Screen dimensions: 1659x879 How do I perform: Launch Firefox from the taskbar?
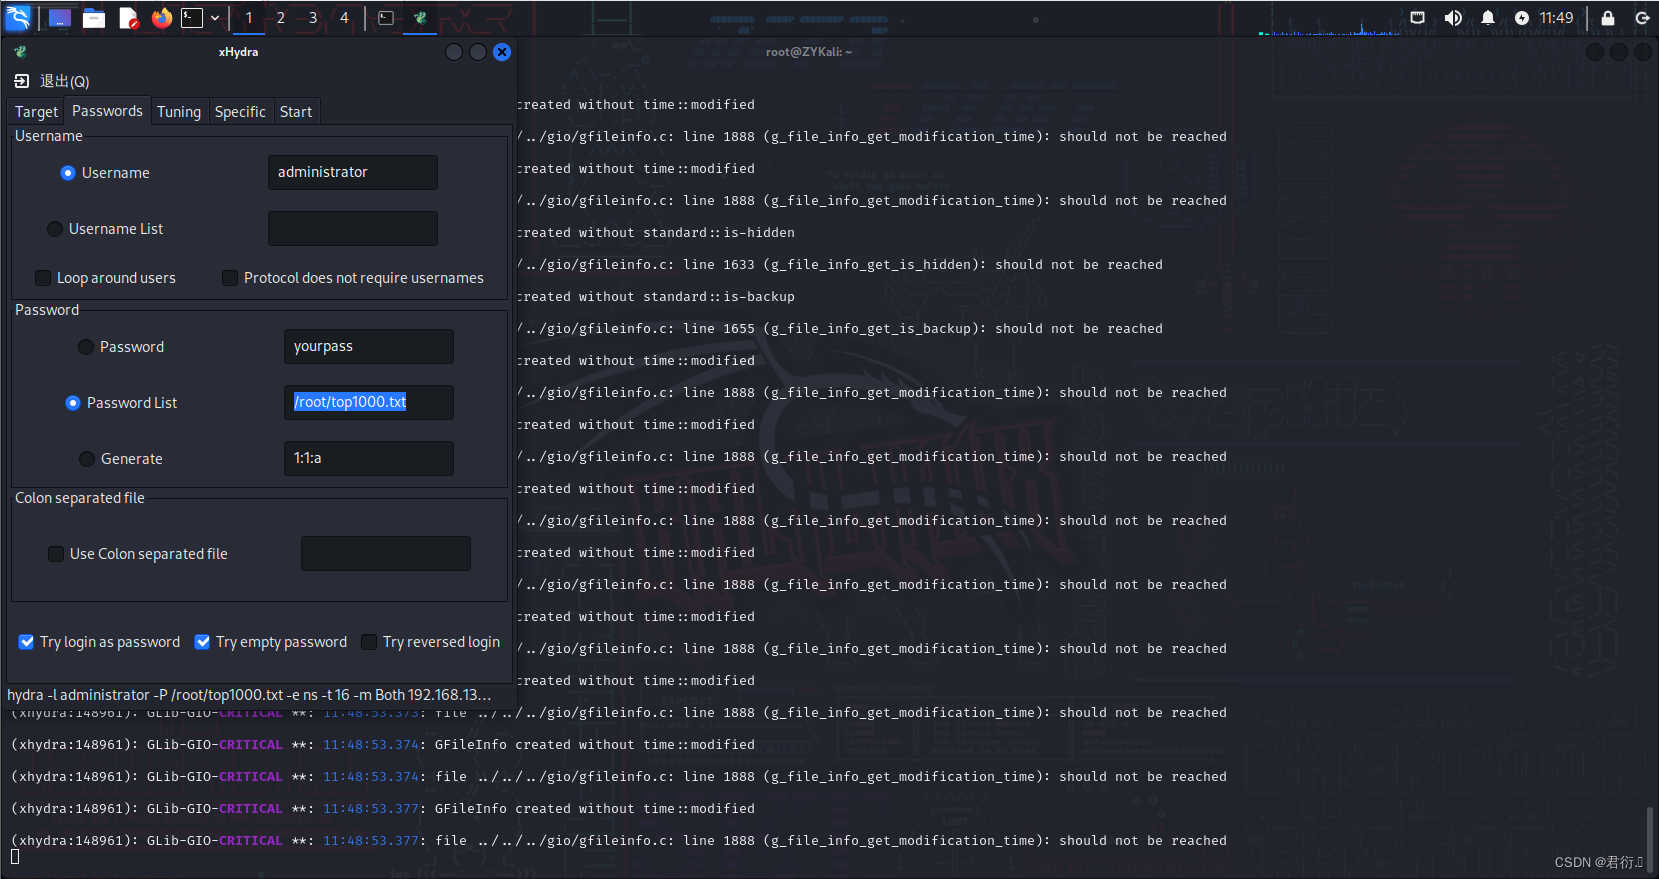click(162, 18)
